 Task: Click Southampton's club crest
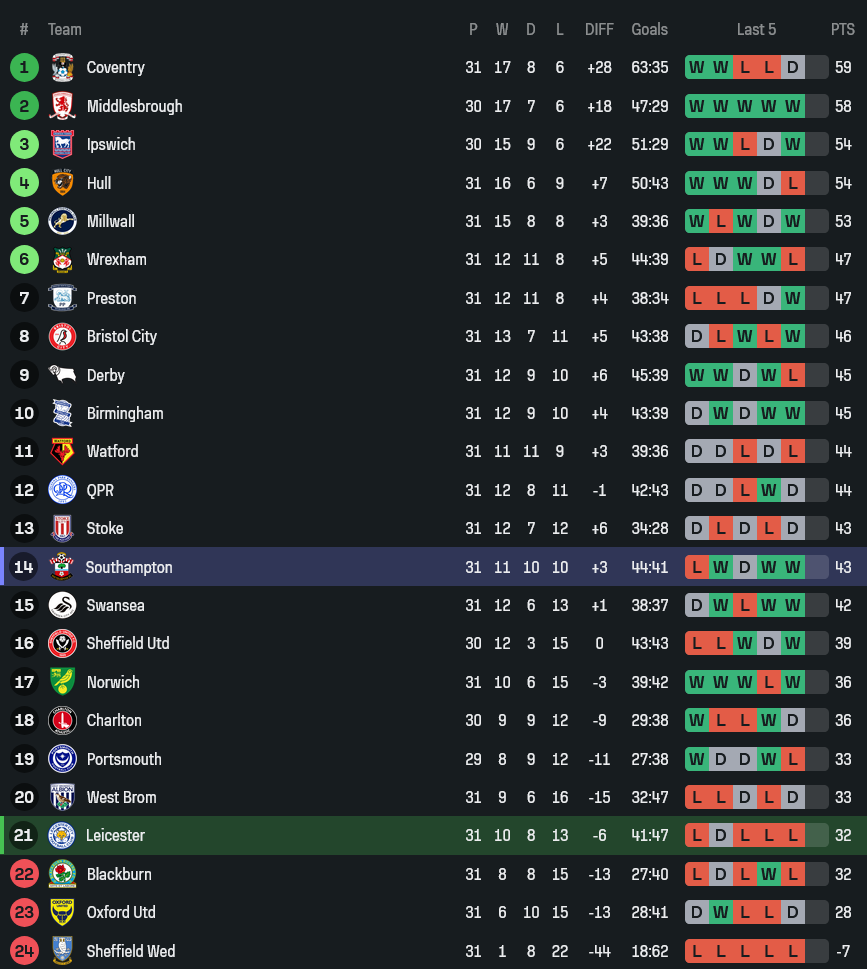(62, 567)
